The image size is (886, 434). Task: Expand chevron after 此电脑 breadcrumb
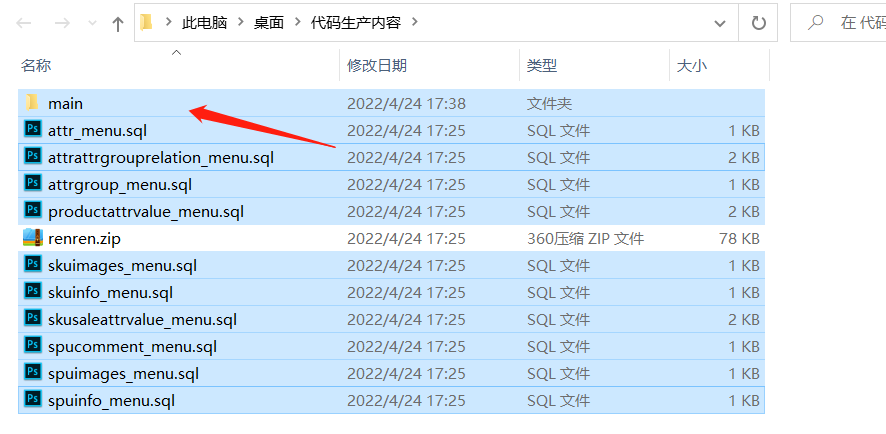tap(241, 23)
